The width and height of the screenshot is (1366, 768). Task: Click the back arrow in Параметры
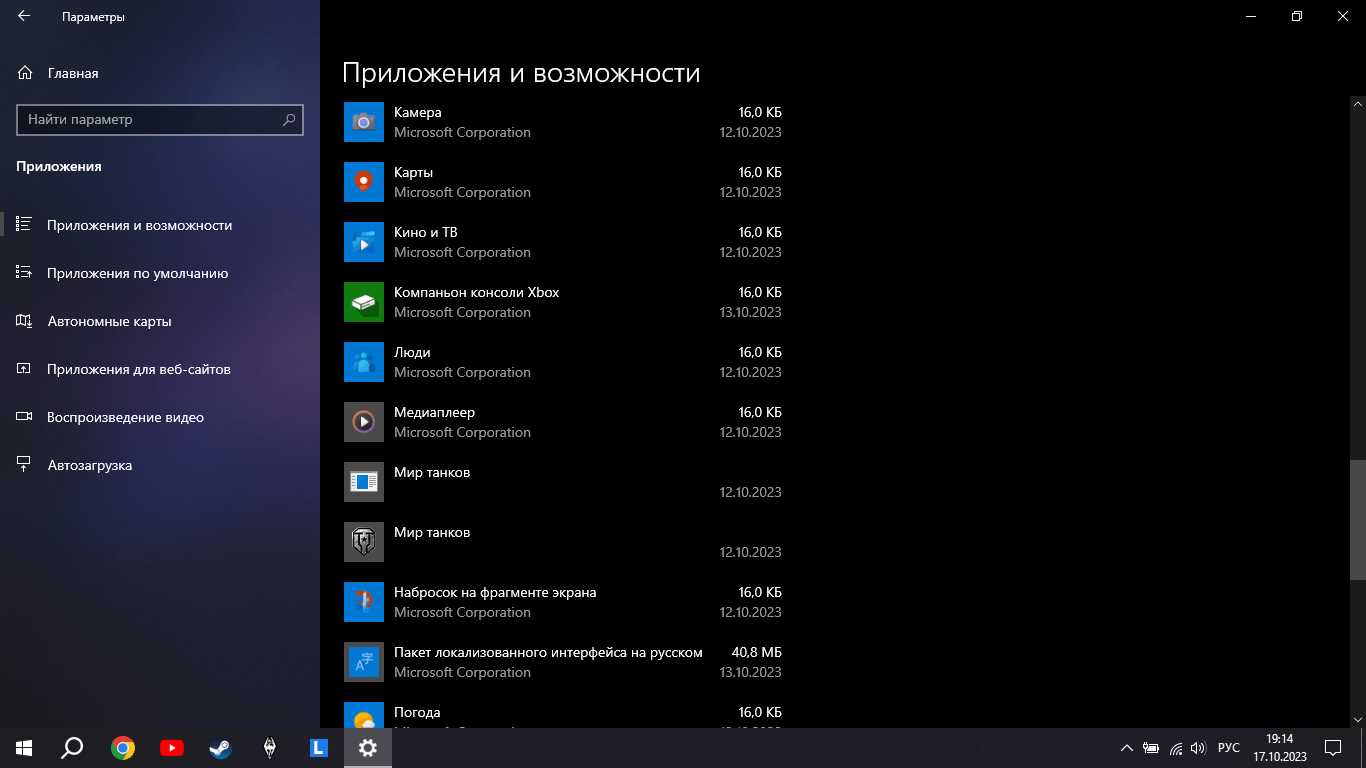click(x=24, y=16)
